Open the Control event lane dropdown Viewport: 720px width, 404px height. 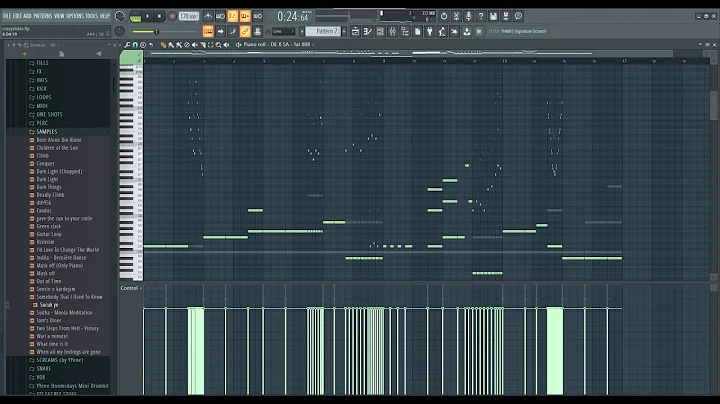click(x=131, y=288)
